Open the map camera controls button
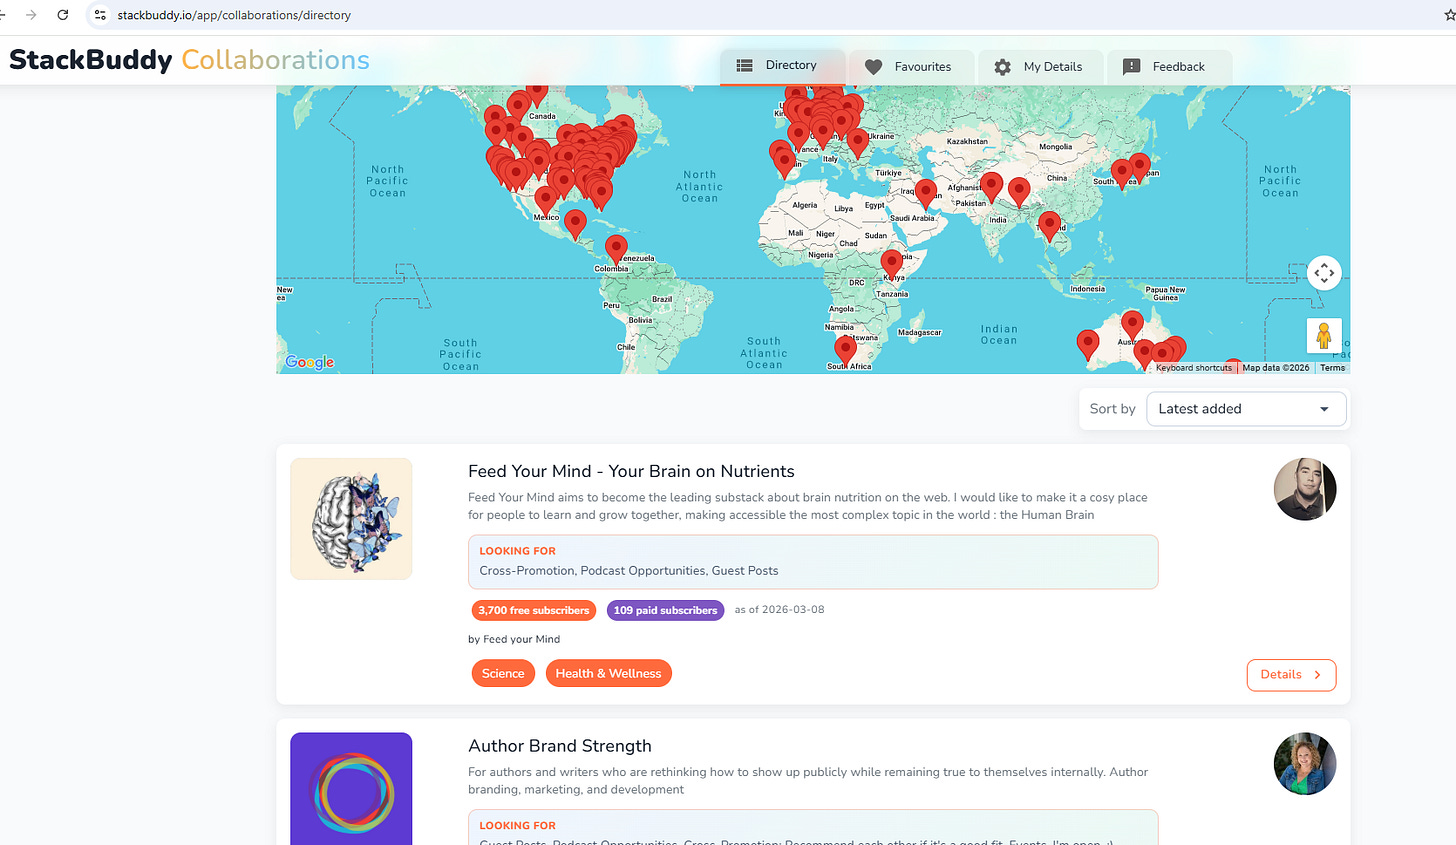Viewport: 1456px width, 845px height. (1324, 273)
